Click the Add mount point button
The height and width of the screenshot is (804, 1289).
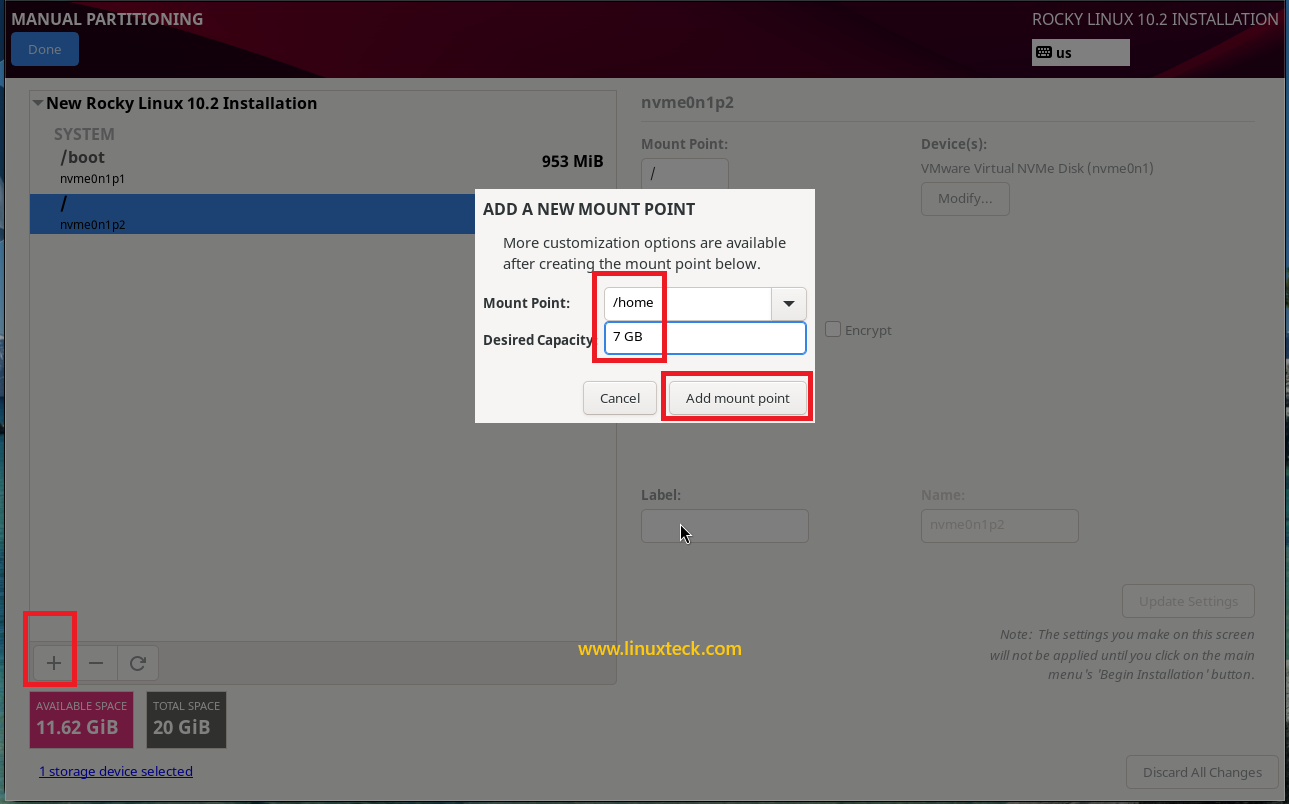coord(738,398)
